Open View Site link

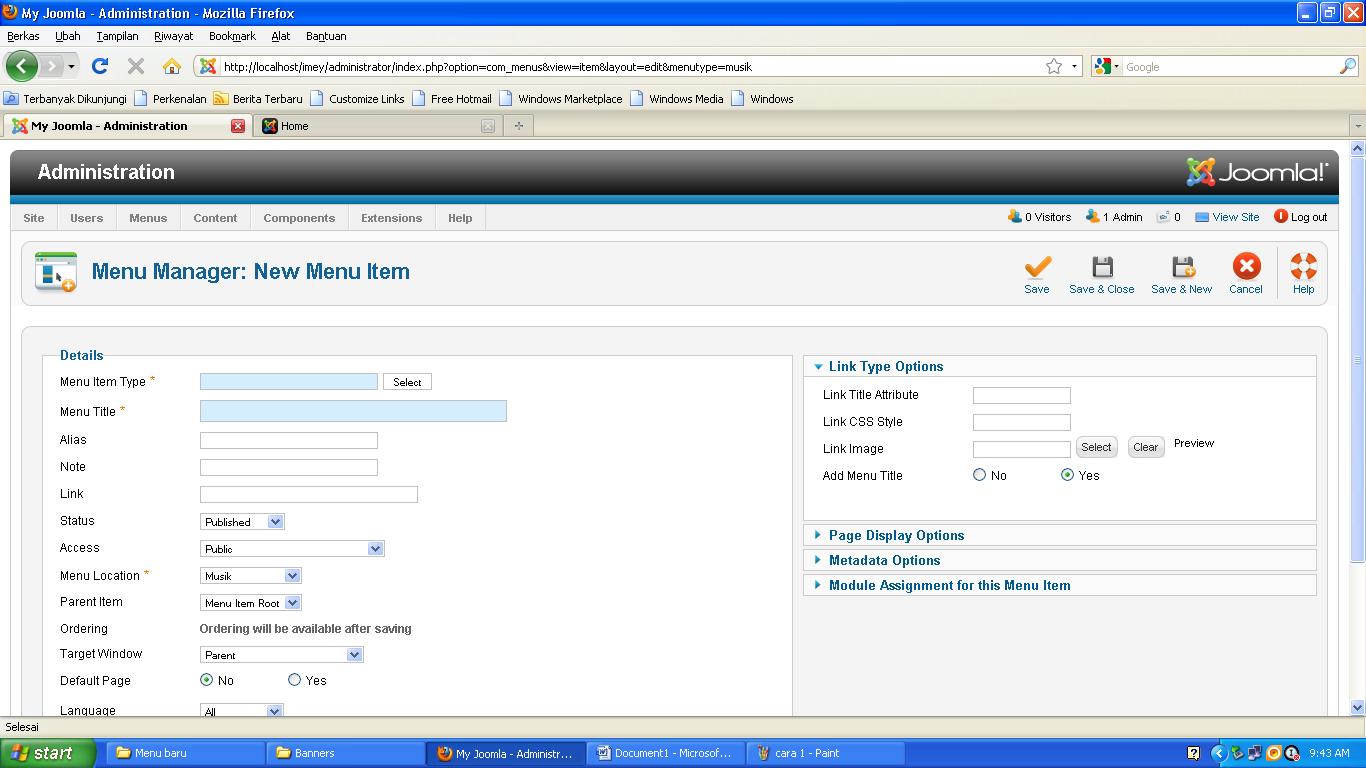click(1227, 217)
